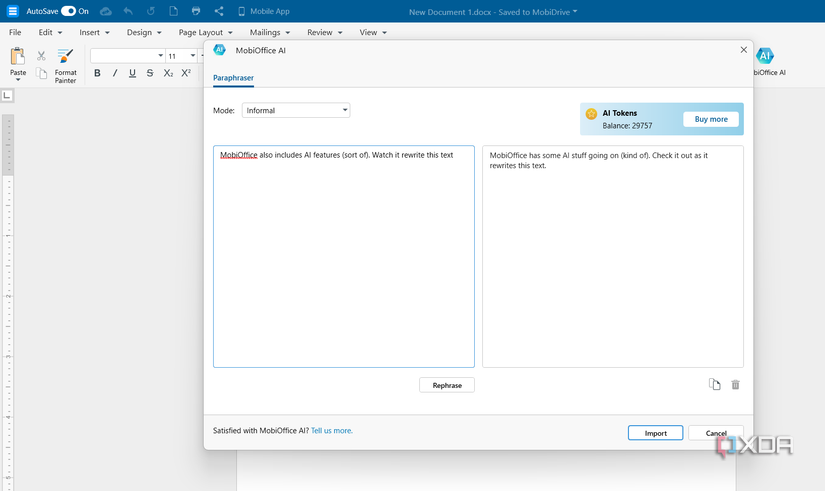Screen dimensions: 825x491
Task: Open the Mailings menu
Action: [x=269, y=32]
